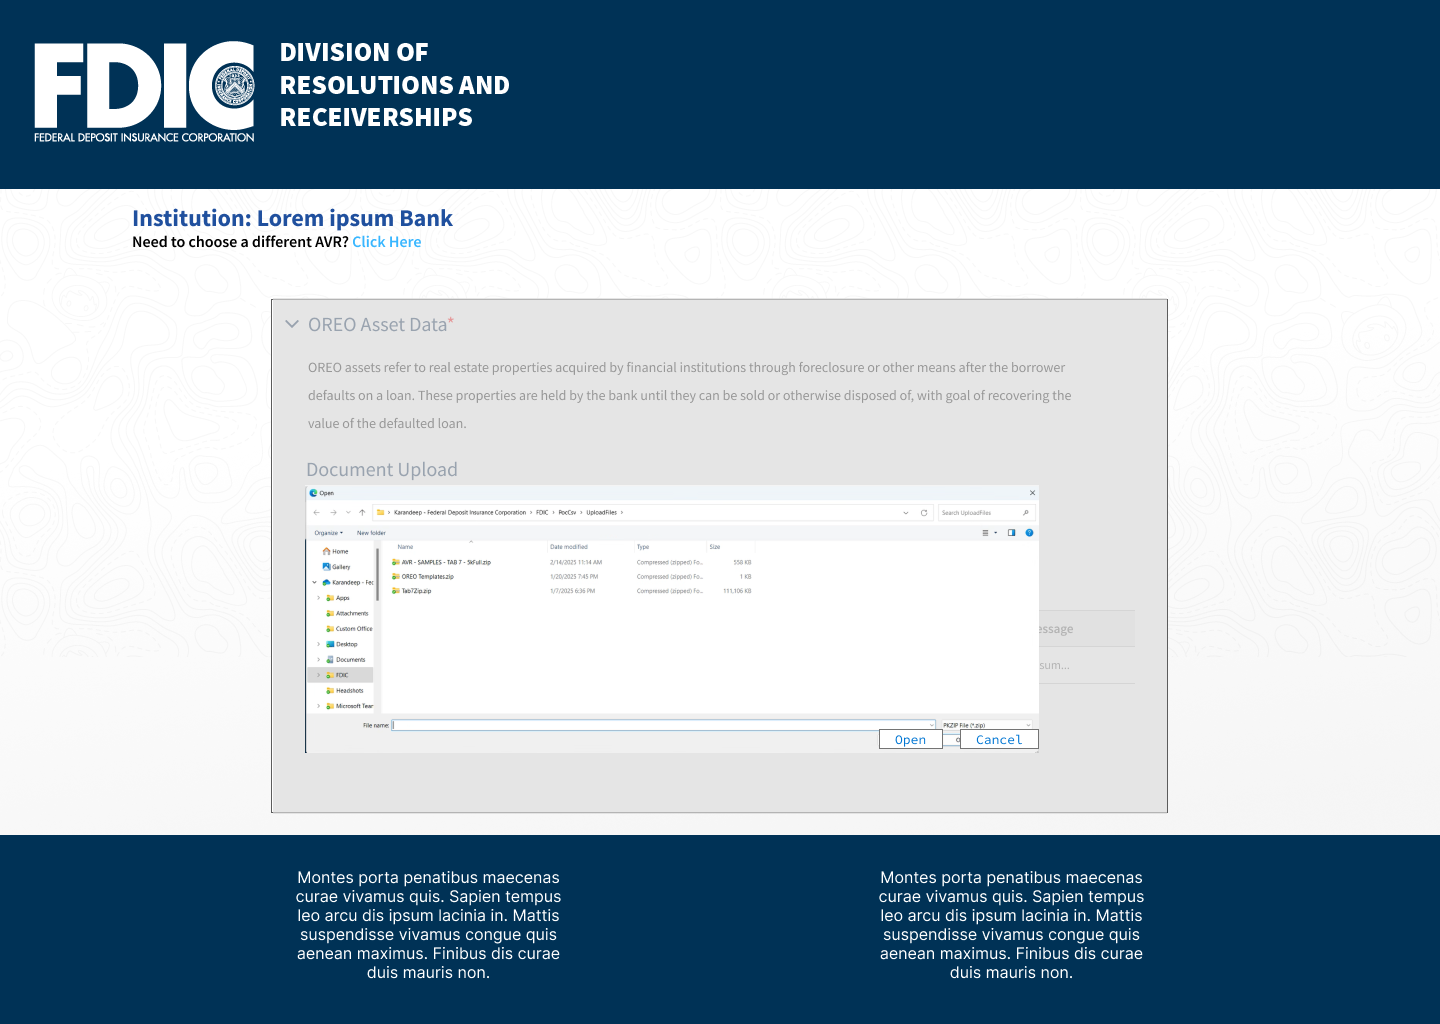Select Home in the navigation pane
The image size is (1440, 1024).
click(335, 551)
